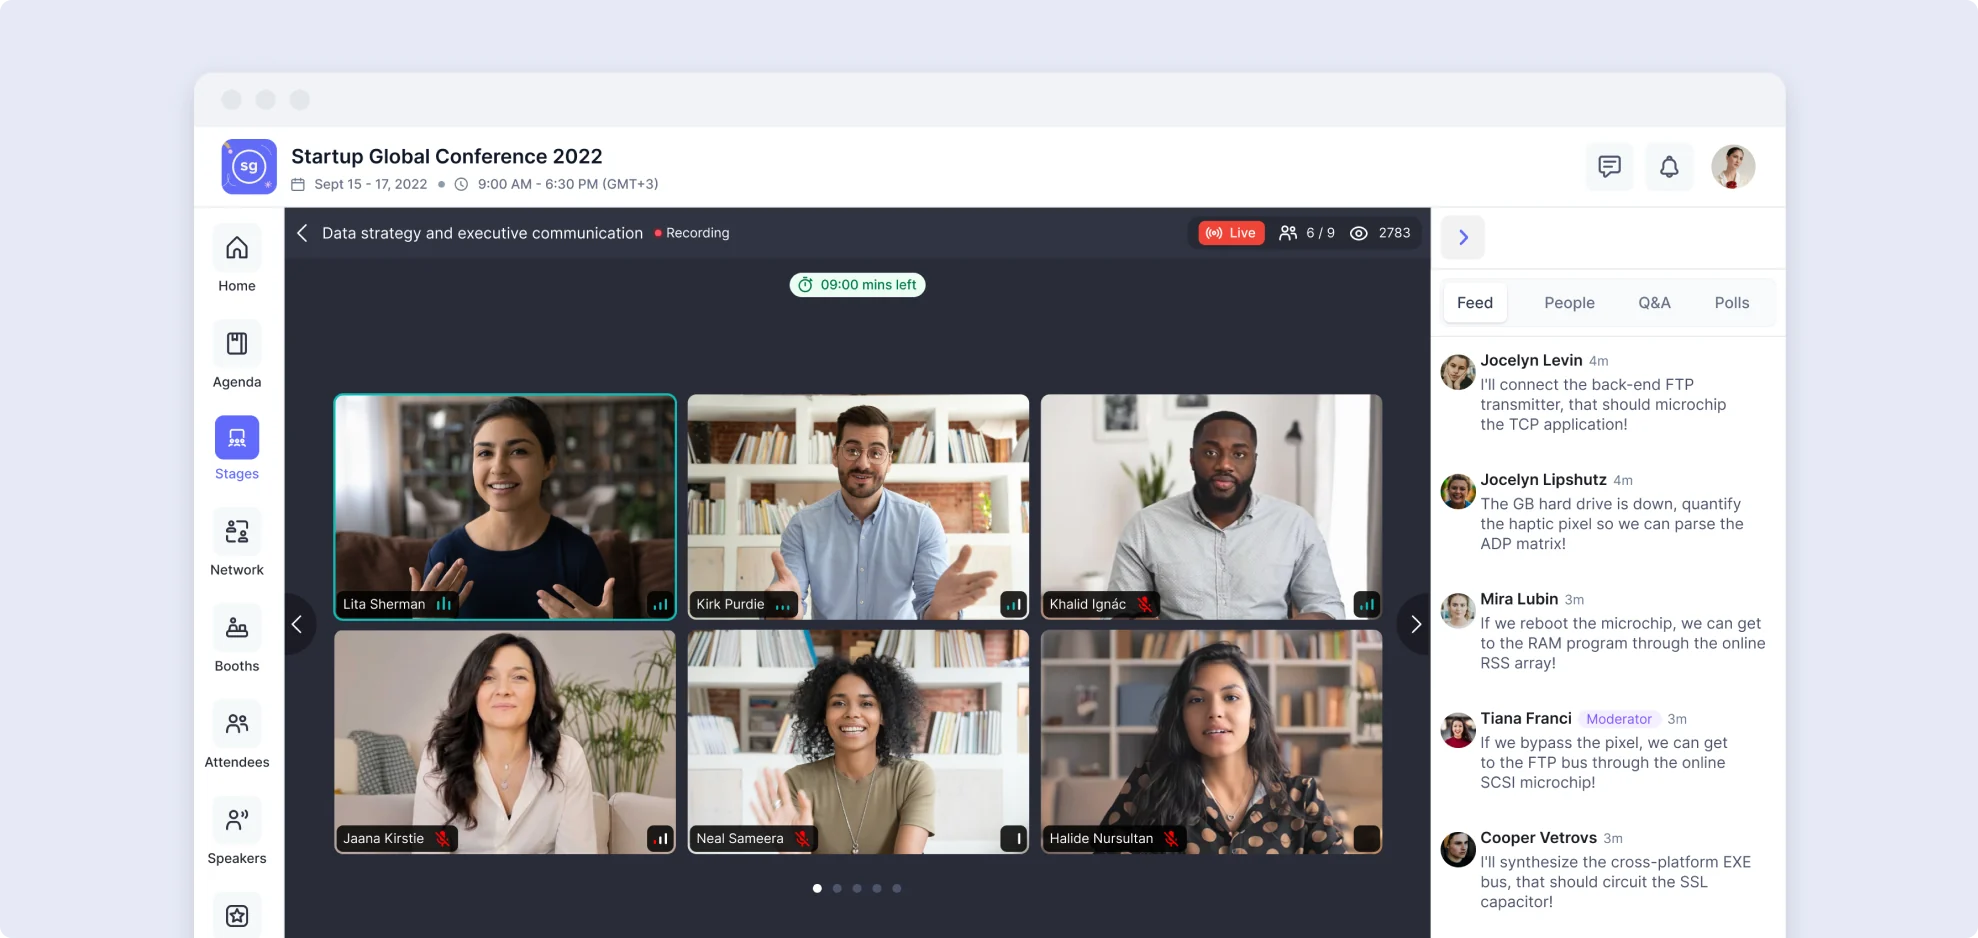Click Jocelyn Levin's name in the feed

(x=1531, y=360)
